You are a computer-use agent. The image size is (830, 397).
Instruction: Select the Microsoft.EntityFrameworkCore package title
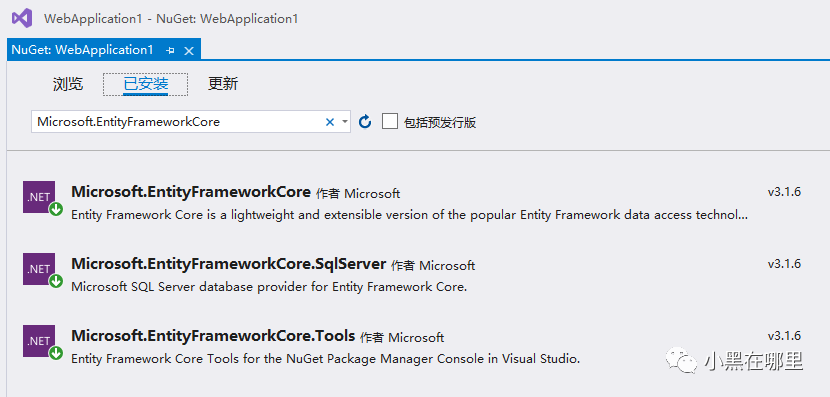[x=191, y=192]
